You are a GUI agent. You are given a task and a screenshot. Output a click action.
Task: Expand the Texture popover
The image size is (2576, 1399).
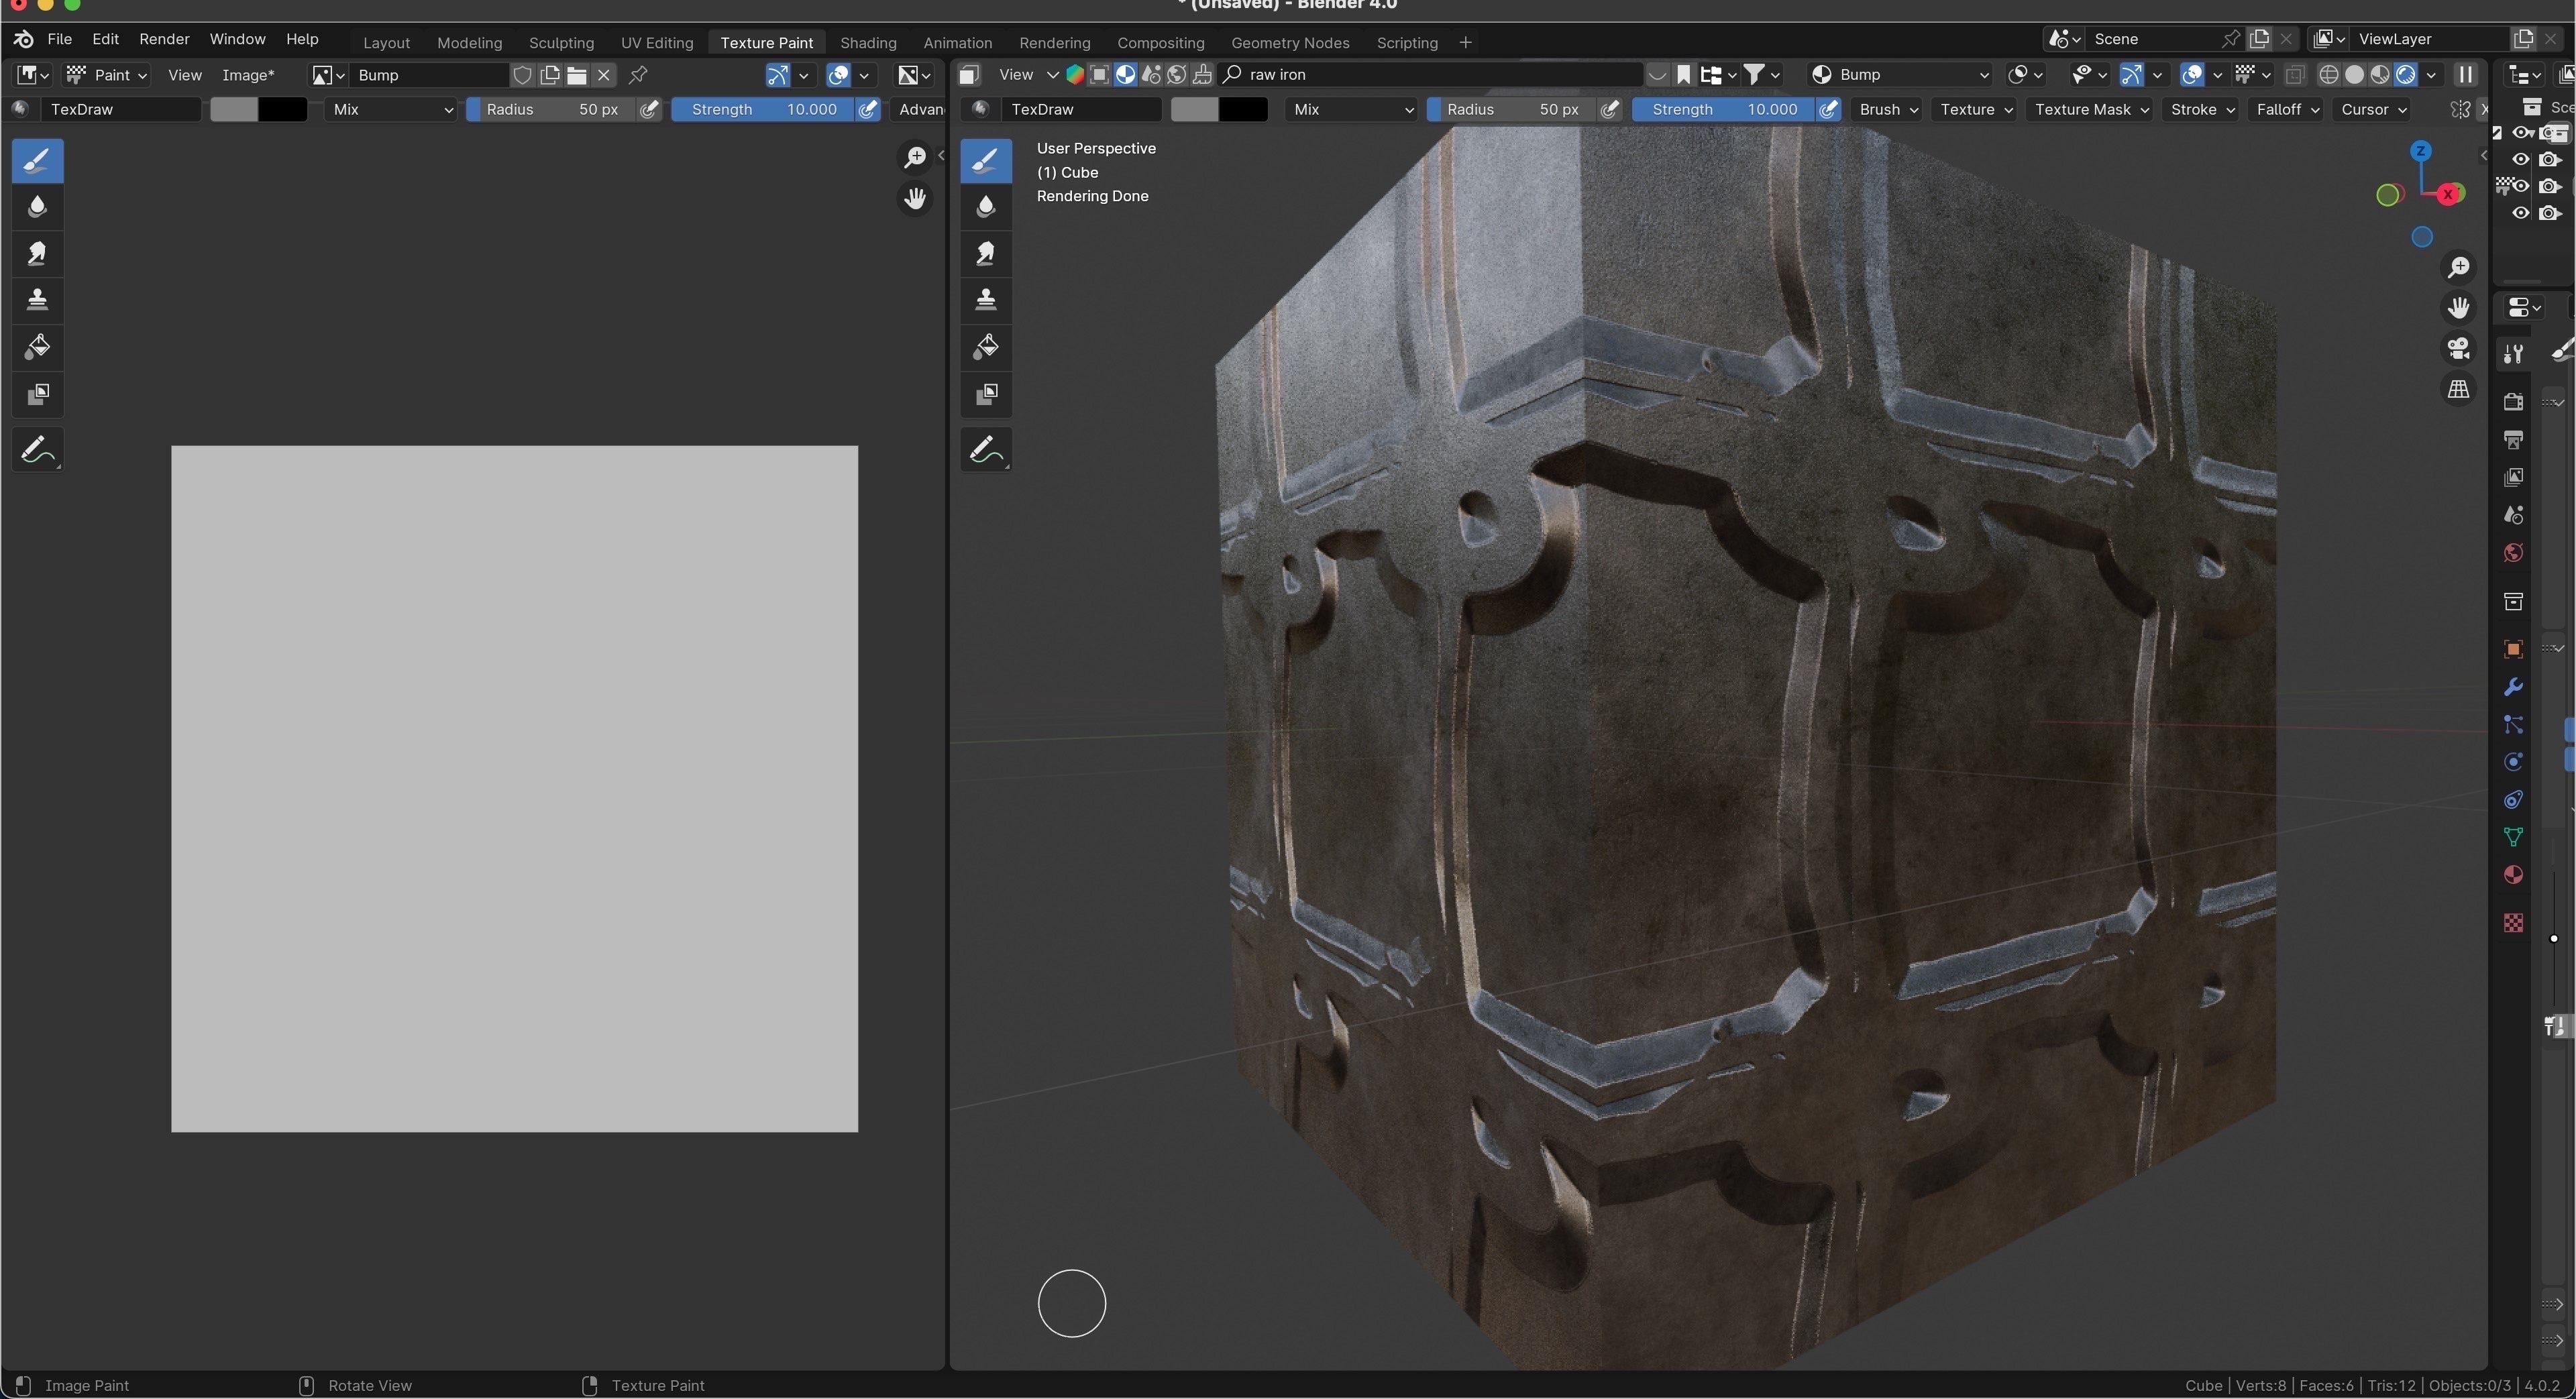tap(1976, 109)
